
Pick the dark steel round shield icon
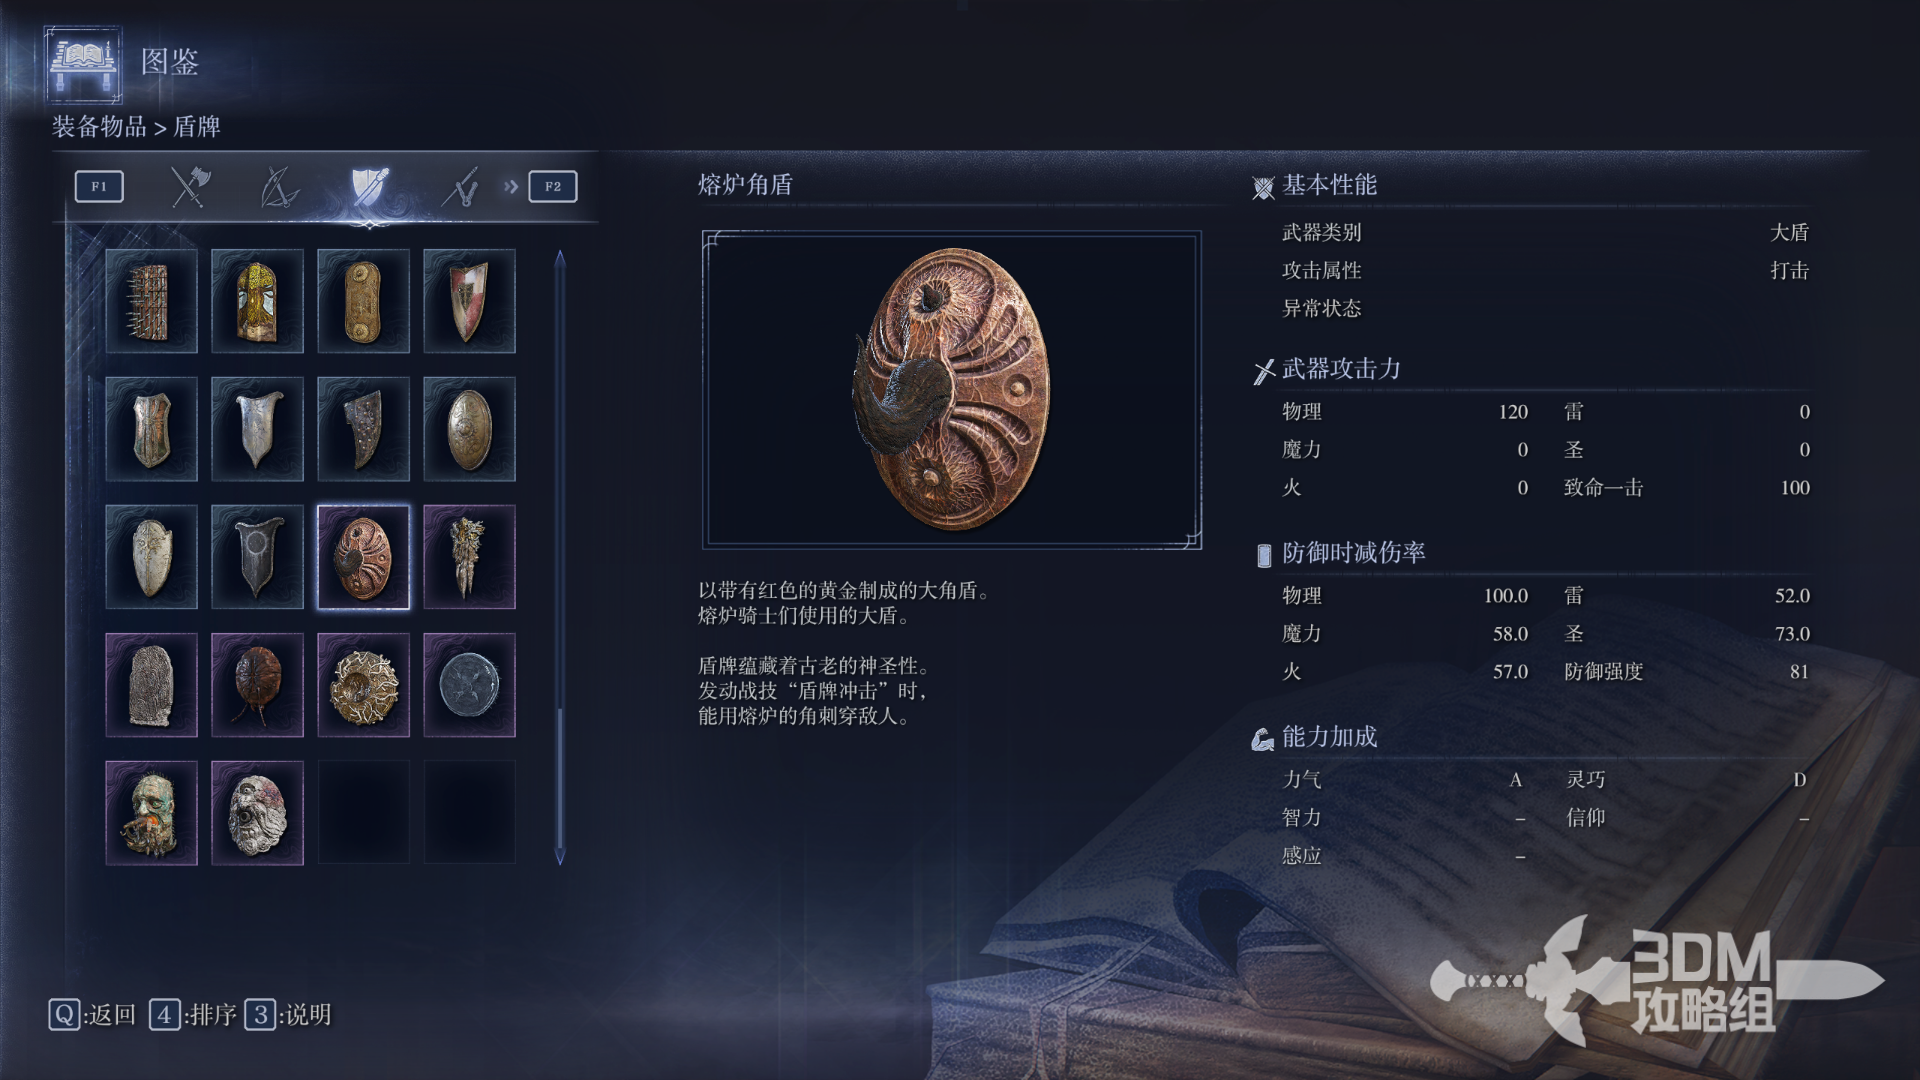tap(469, 685)
